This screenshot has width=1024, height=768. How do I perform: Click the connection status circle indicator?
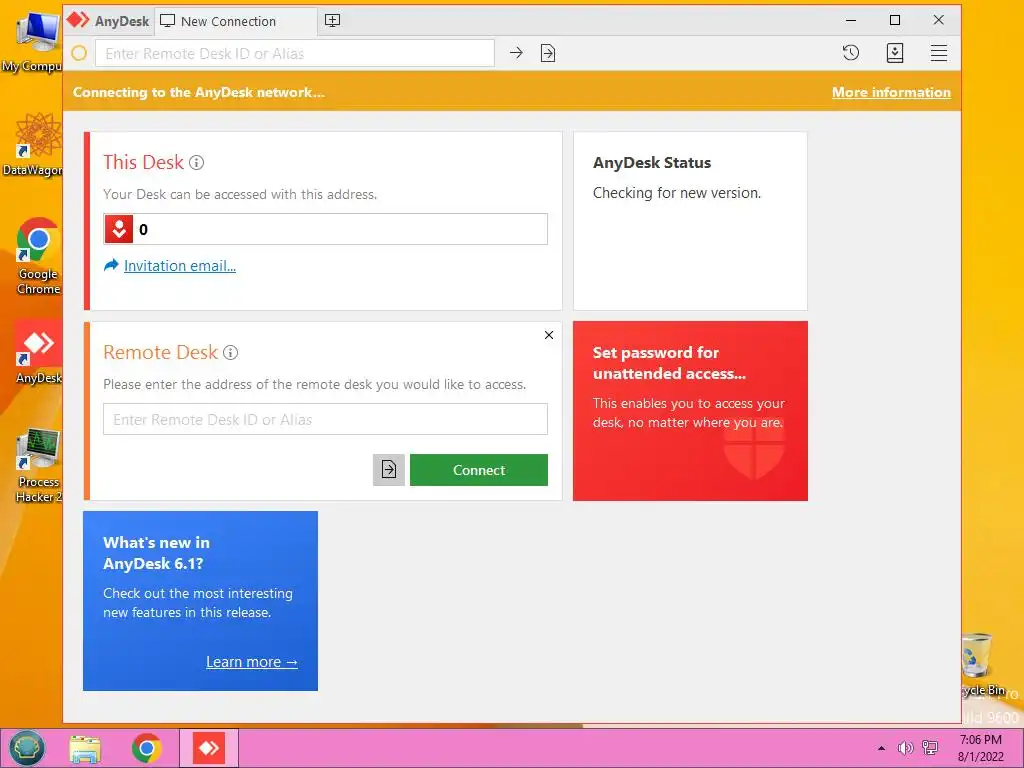pos(79,54)
